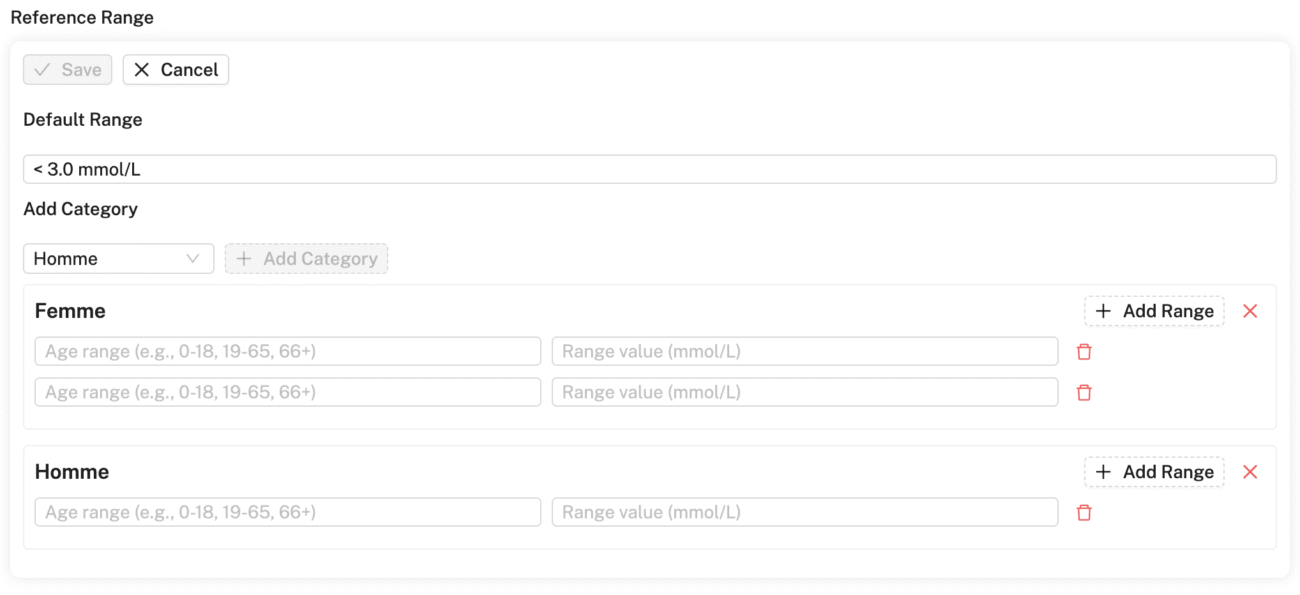Cancel editing the reference range
The width and height of the screenshot is (1300, 595).
click(x=176, y=69)
